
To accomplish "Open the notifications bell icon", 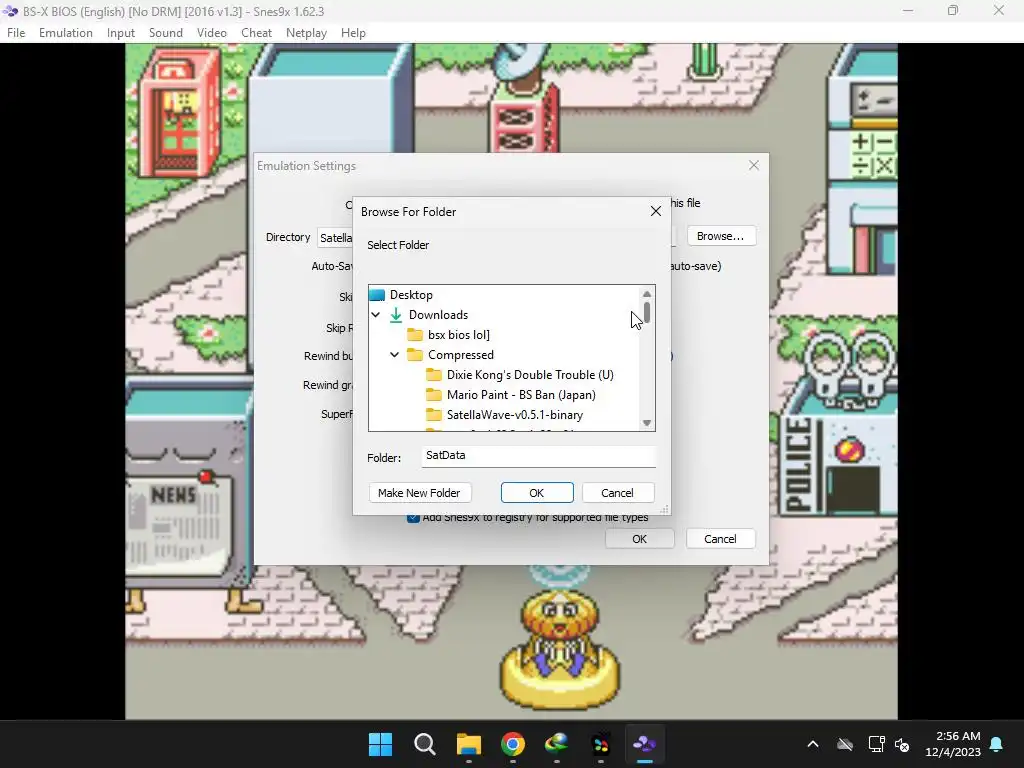I will coord(997,744).
